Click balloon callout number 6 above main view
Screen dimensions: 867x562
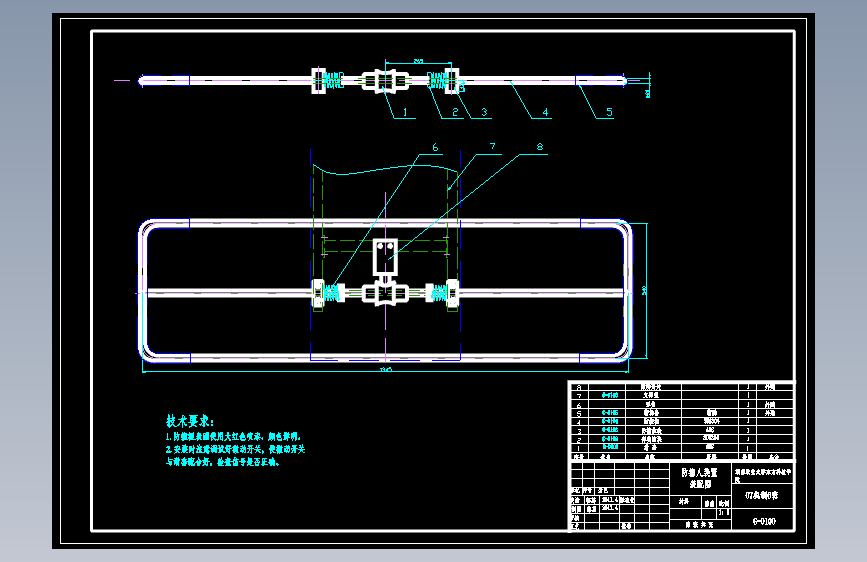click(x=435, y=147)
